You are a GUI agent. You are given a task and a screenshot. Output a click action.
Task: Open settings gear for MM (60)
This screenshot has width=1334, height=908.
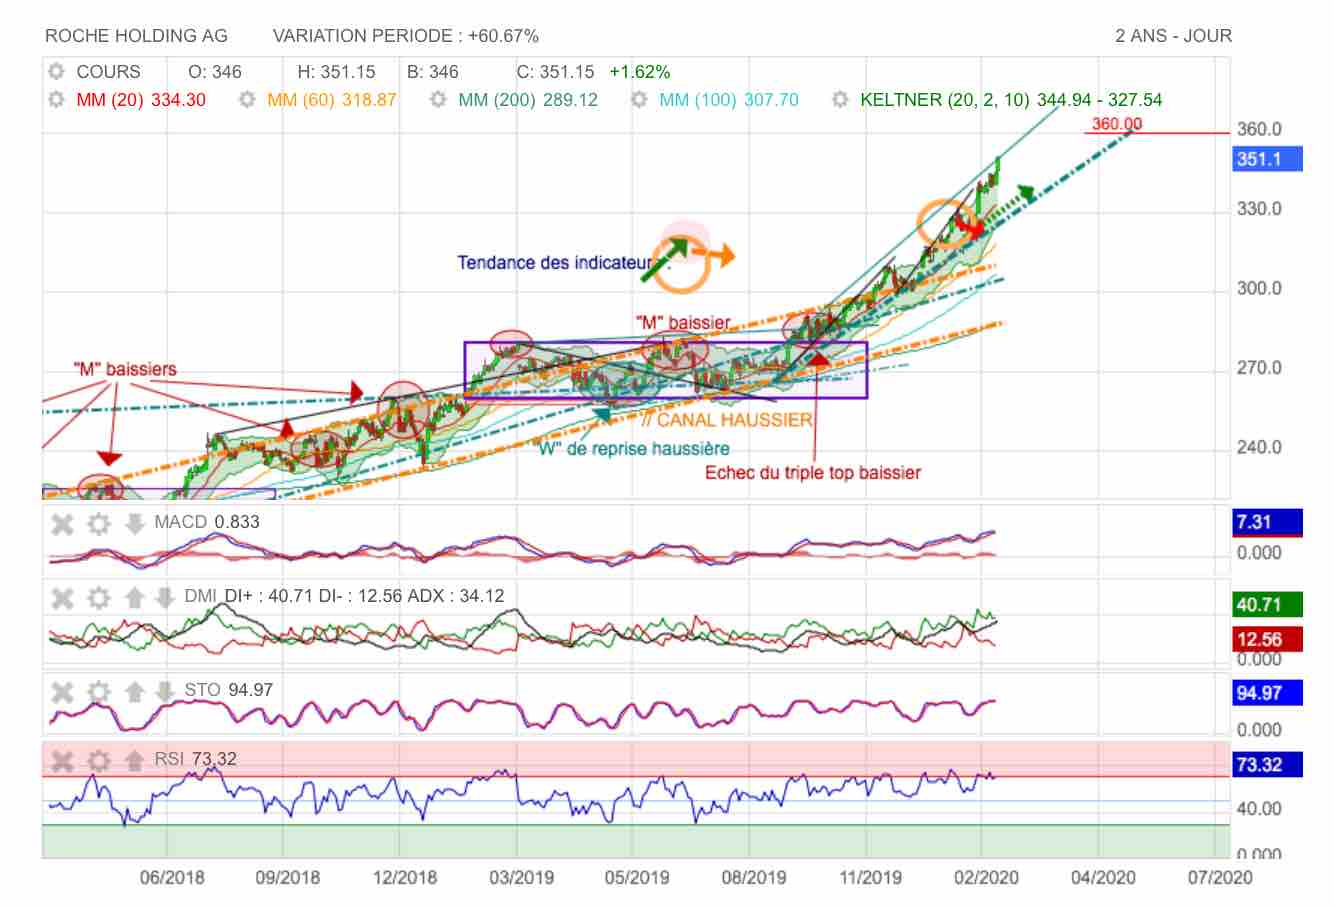click(248, 100)
